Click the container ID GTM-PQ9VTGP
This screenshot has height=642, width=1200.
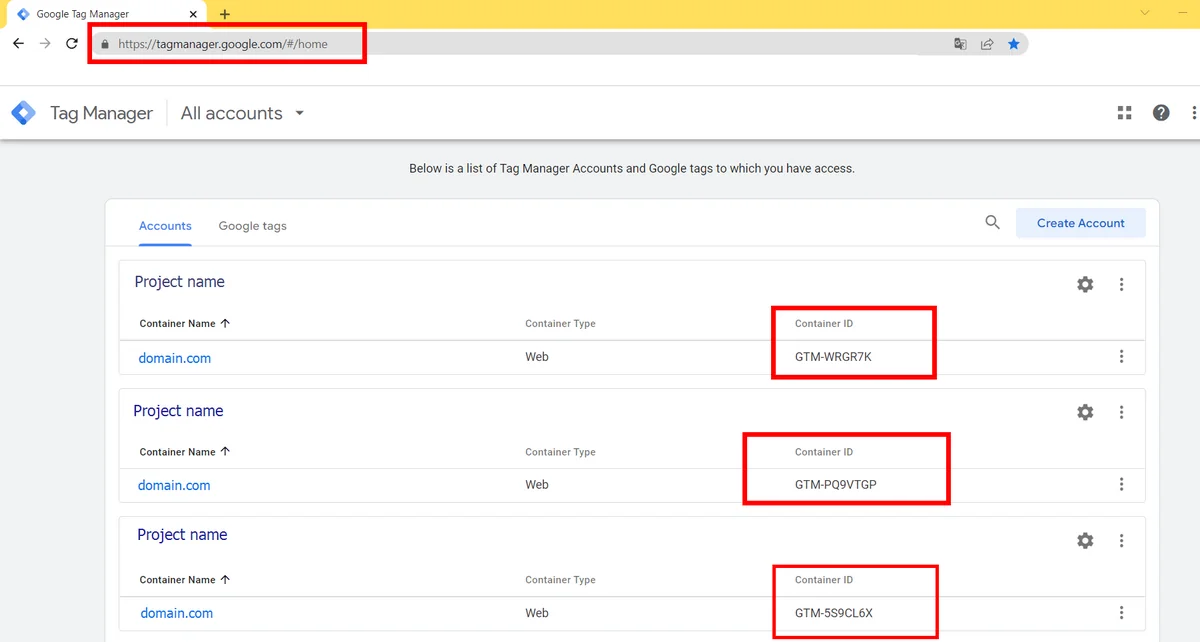(x=836, y=485)
